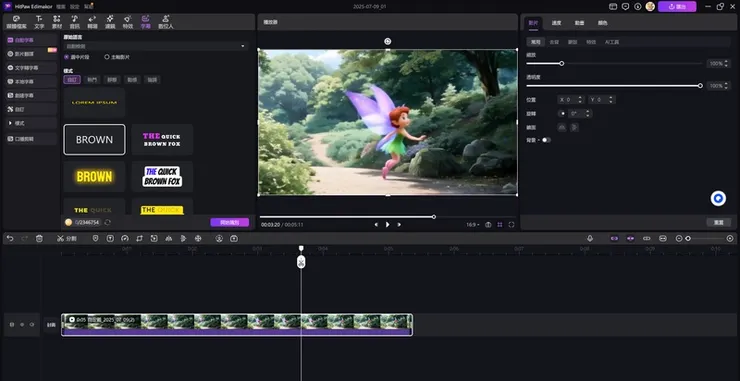Click the 分割 split scissors tool
This screenshot has height=381, width=740.
[x=67, y=238]
